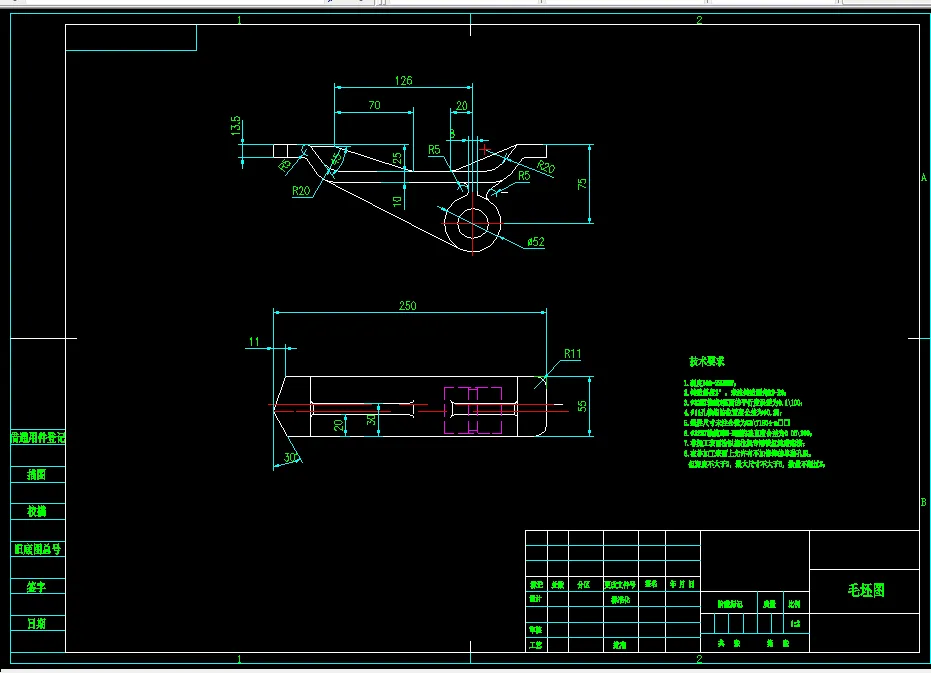The height and width of the screenshot is (673, 931).
Task: Pick the 8 dimension near the centerline
Action: pyautogui.click(x=452, y=134)
